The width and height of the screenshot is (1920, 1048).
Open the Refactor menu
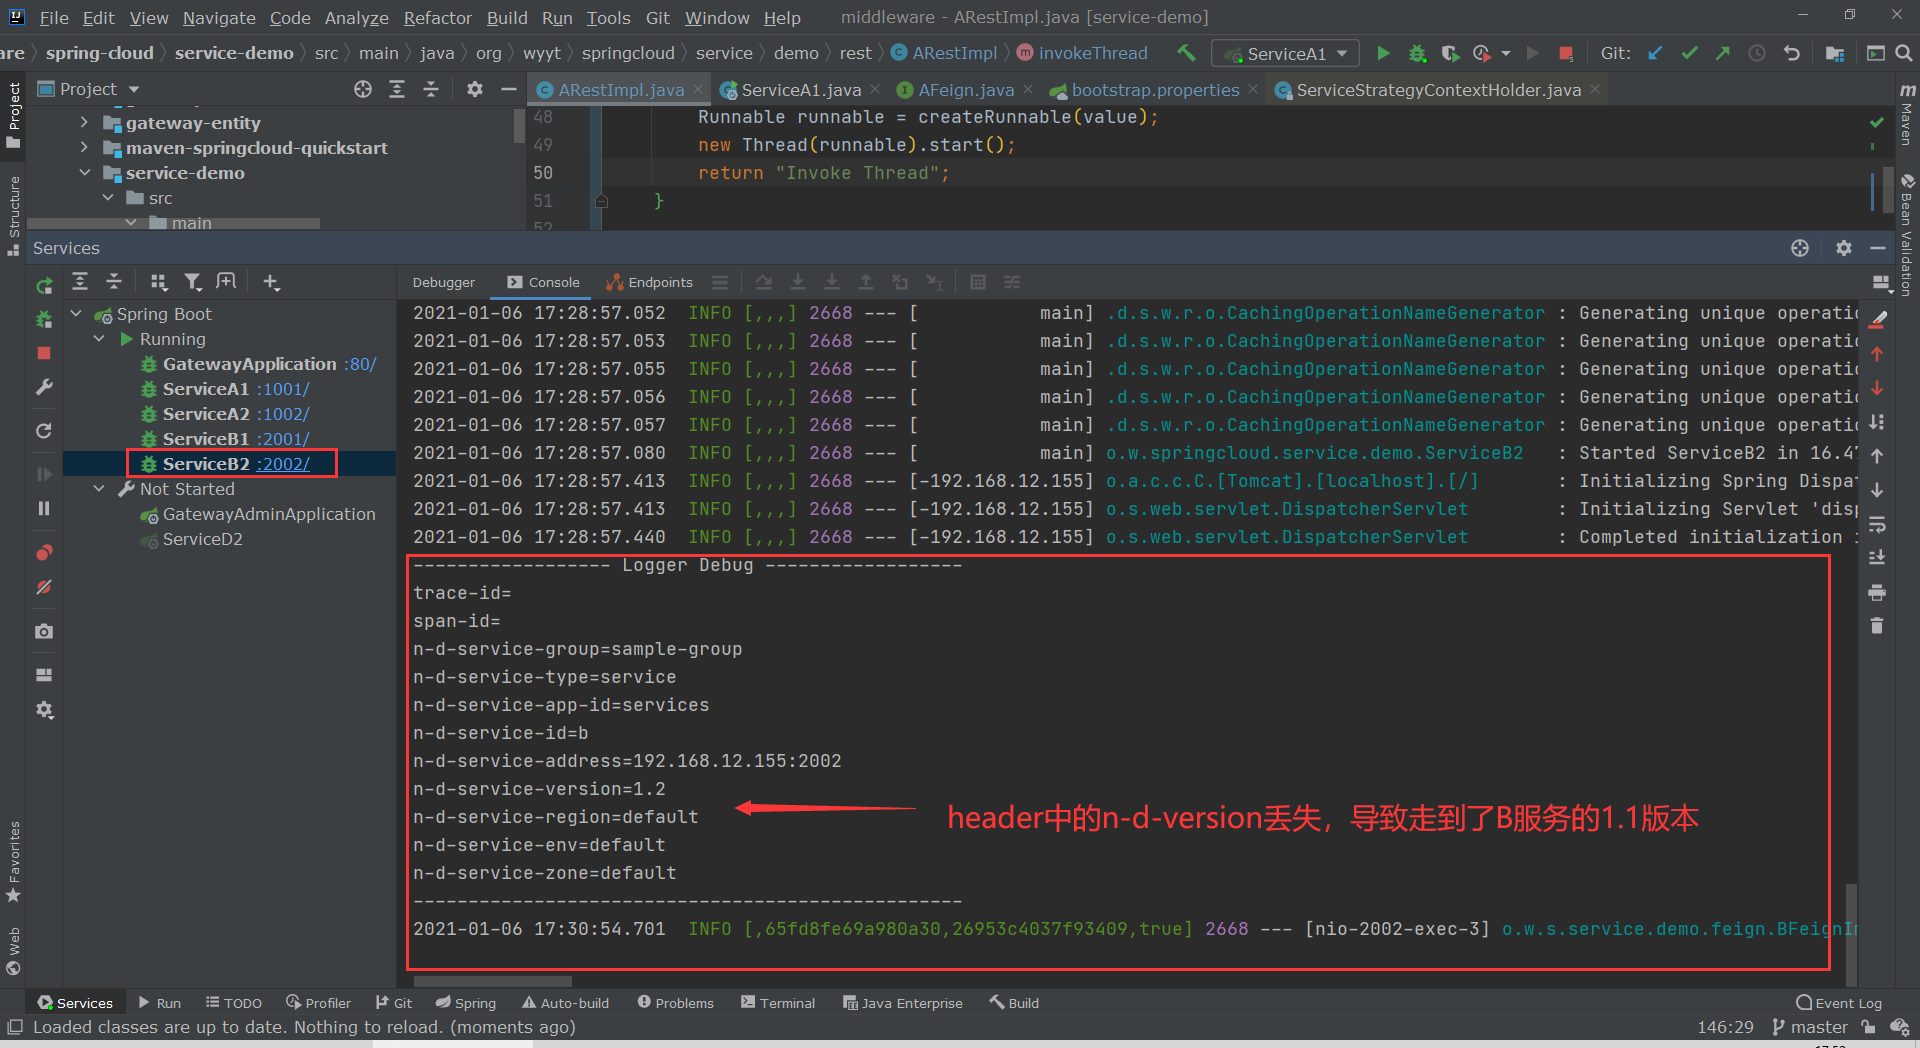click(437, 17)
